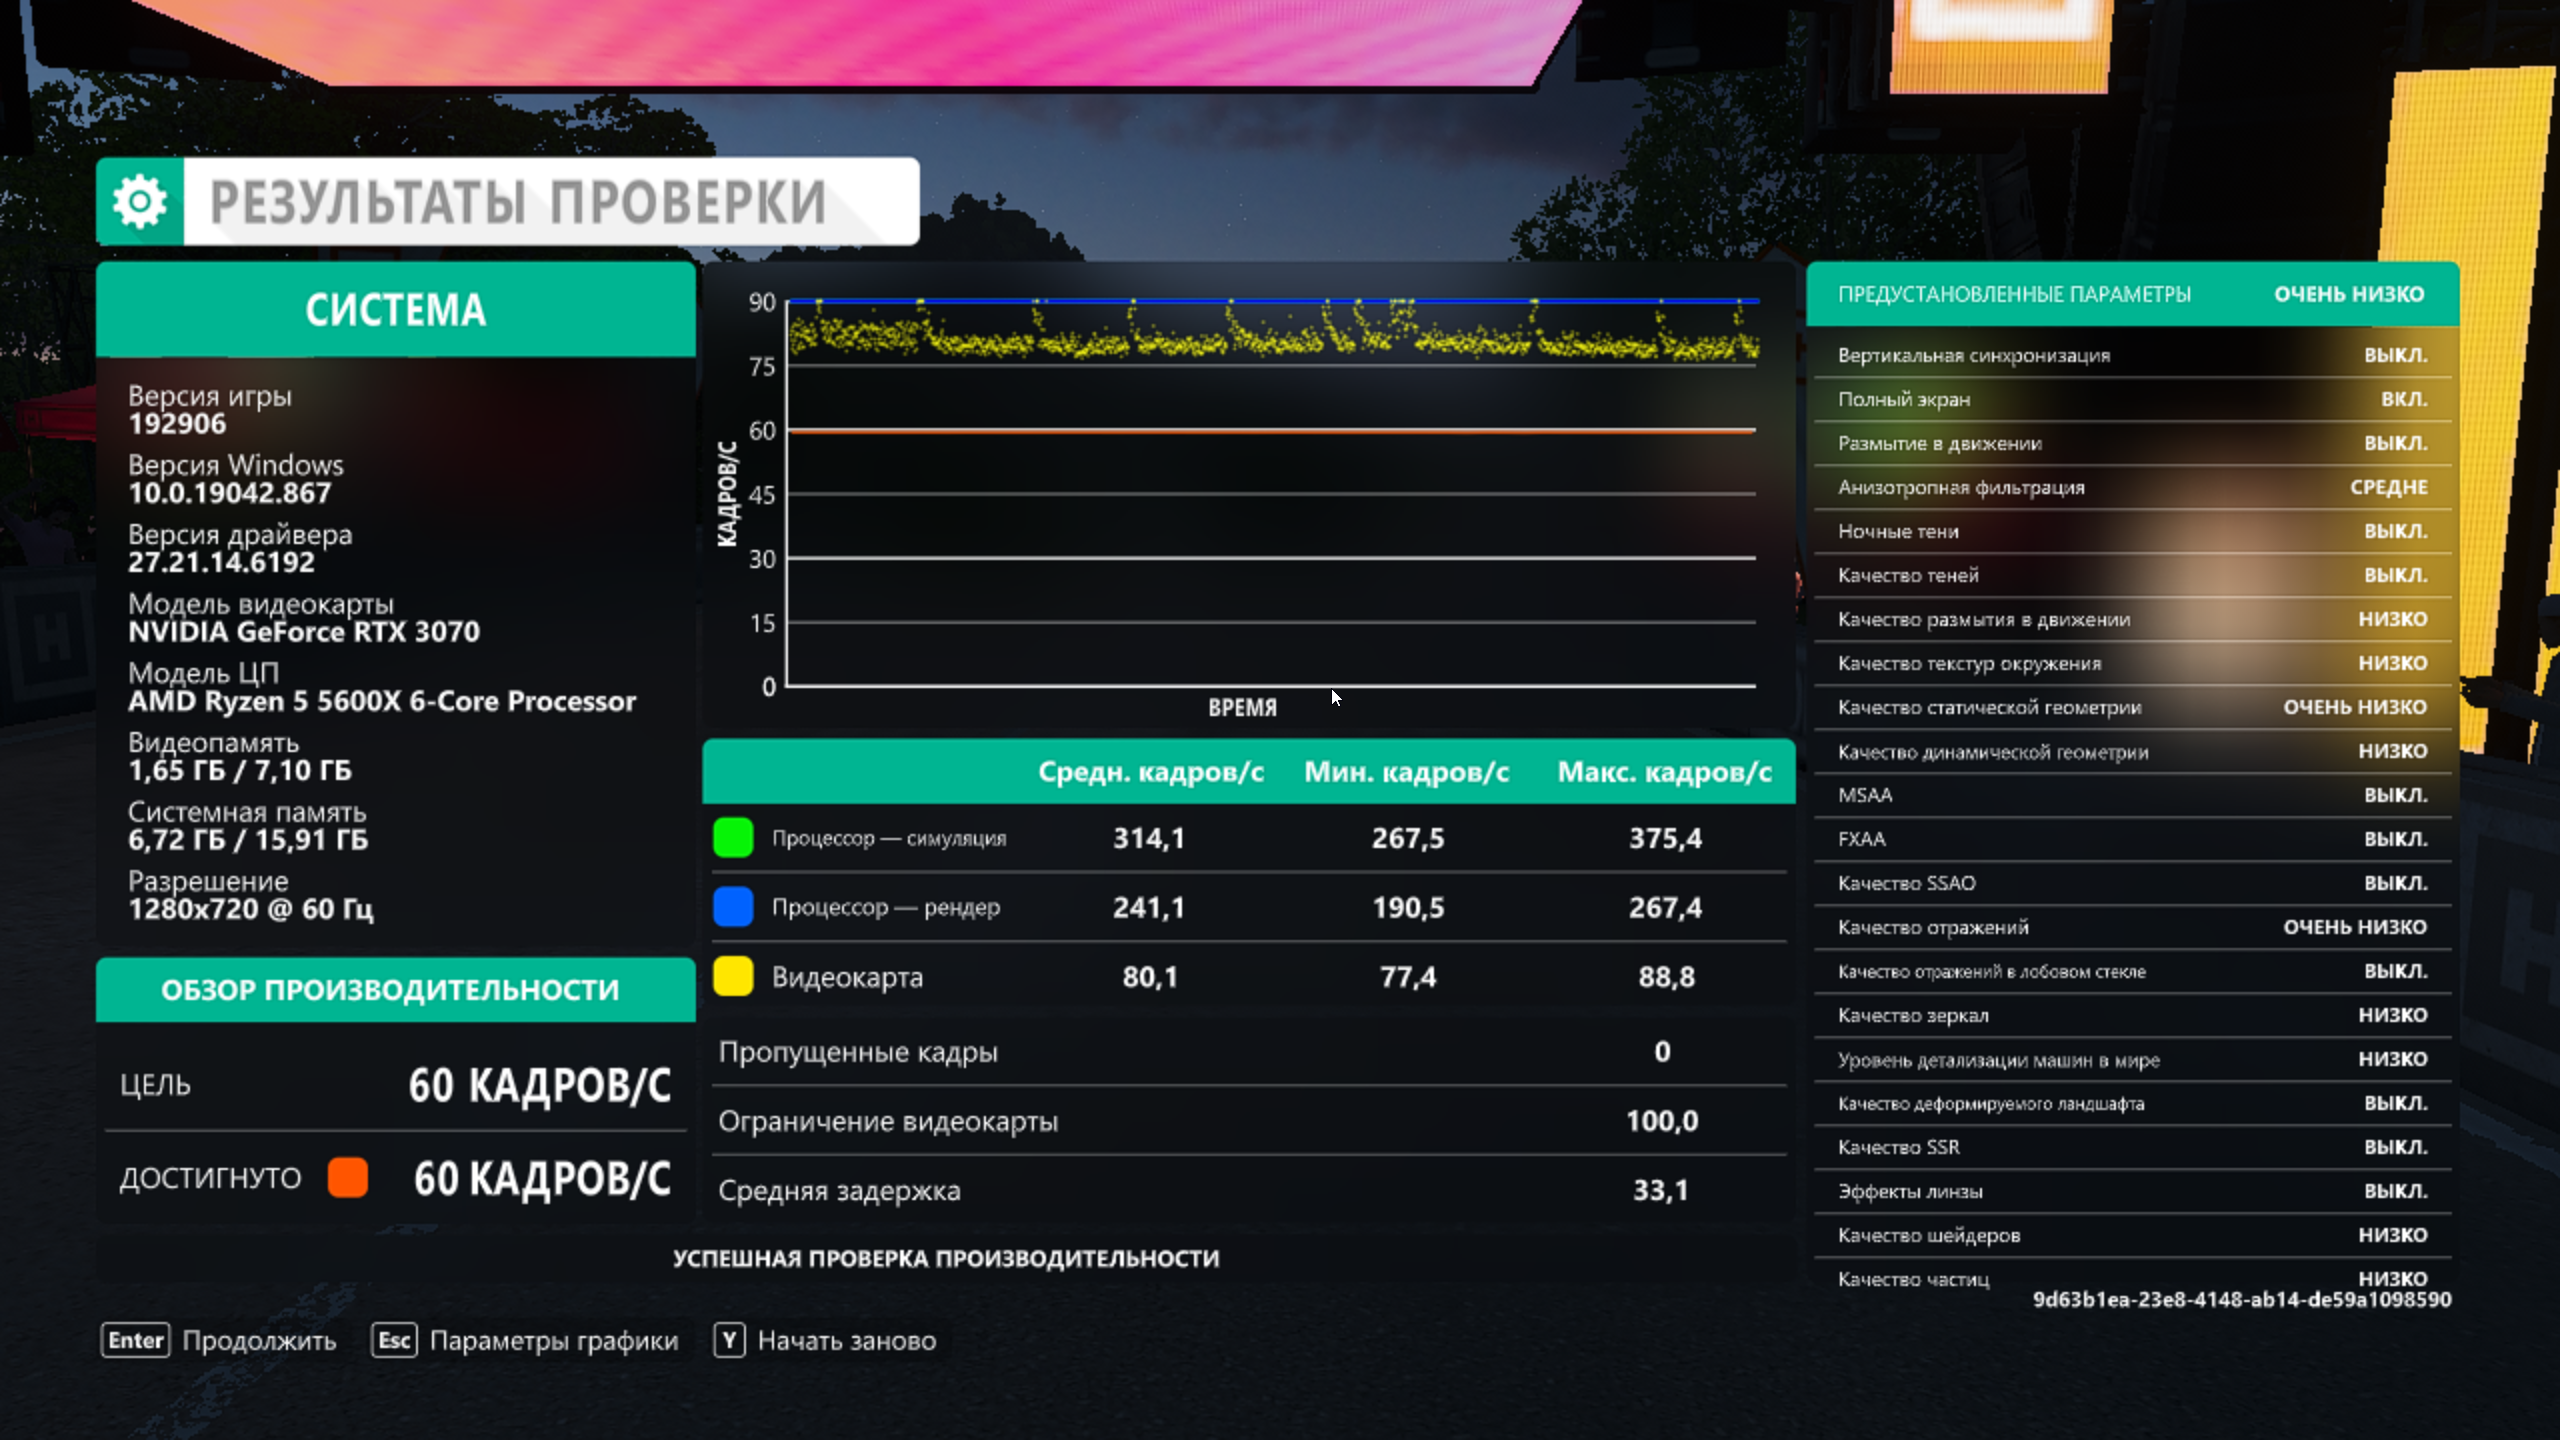
Task: Click the benchmark ID string at bottom right
Action: click(2241, 1299)
